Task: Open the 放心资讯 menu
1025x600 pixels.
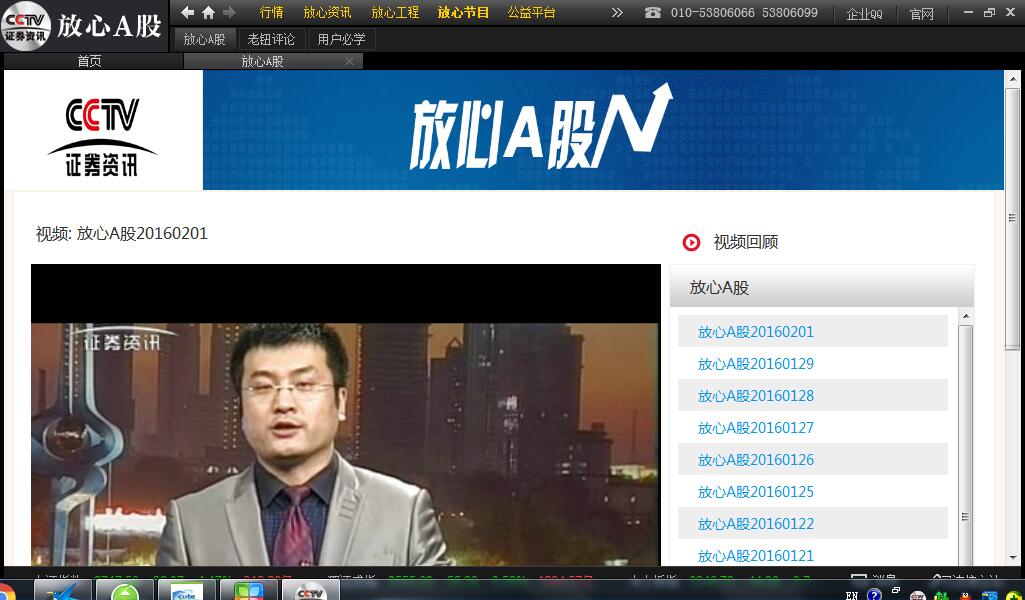Action: coord(328,12)
